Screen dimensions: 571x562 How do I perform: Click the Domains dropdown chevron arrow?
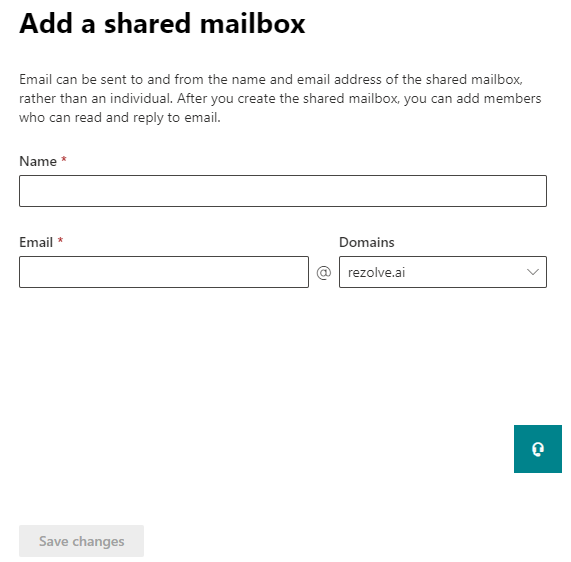[532, 272]
